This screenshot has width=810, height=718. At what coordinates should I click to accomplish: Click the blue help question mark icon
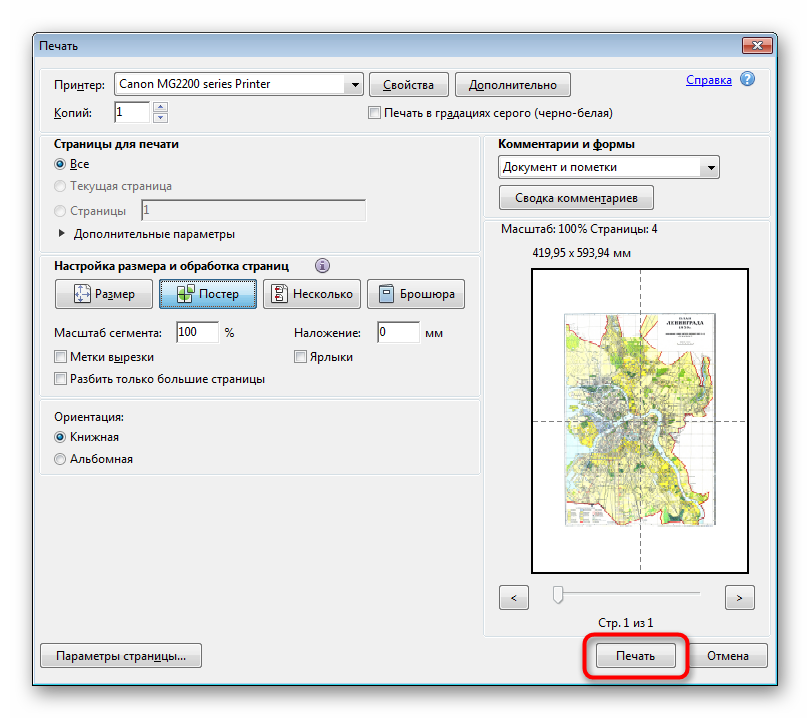[x=747, y=80]
